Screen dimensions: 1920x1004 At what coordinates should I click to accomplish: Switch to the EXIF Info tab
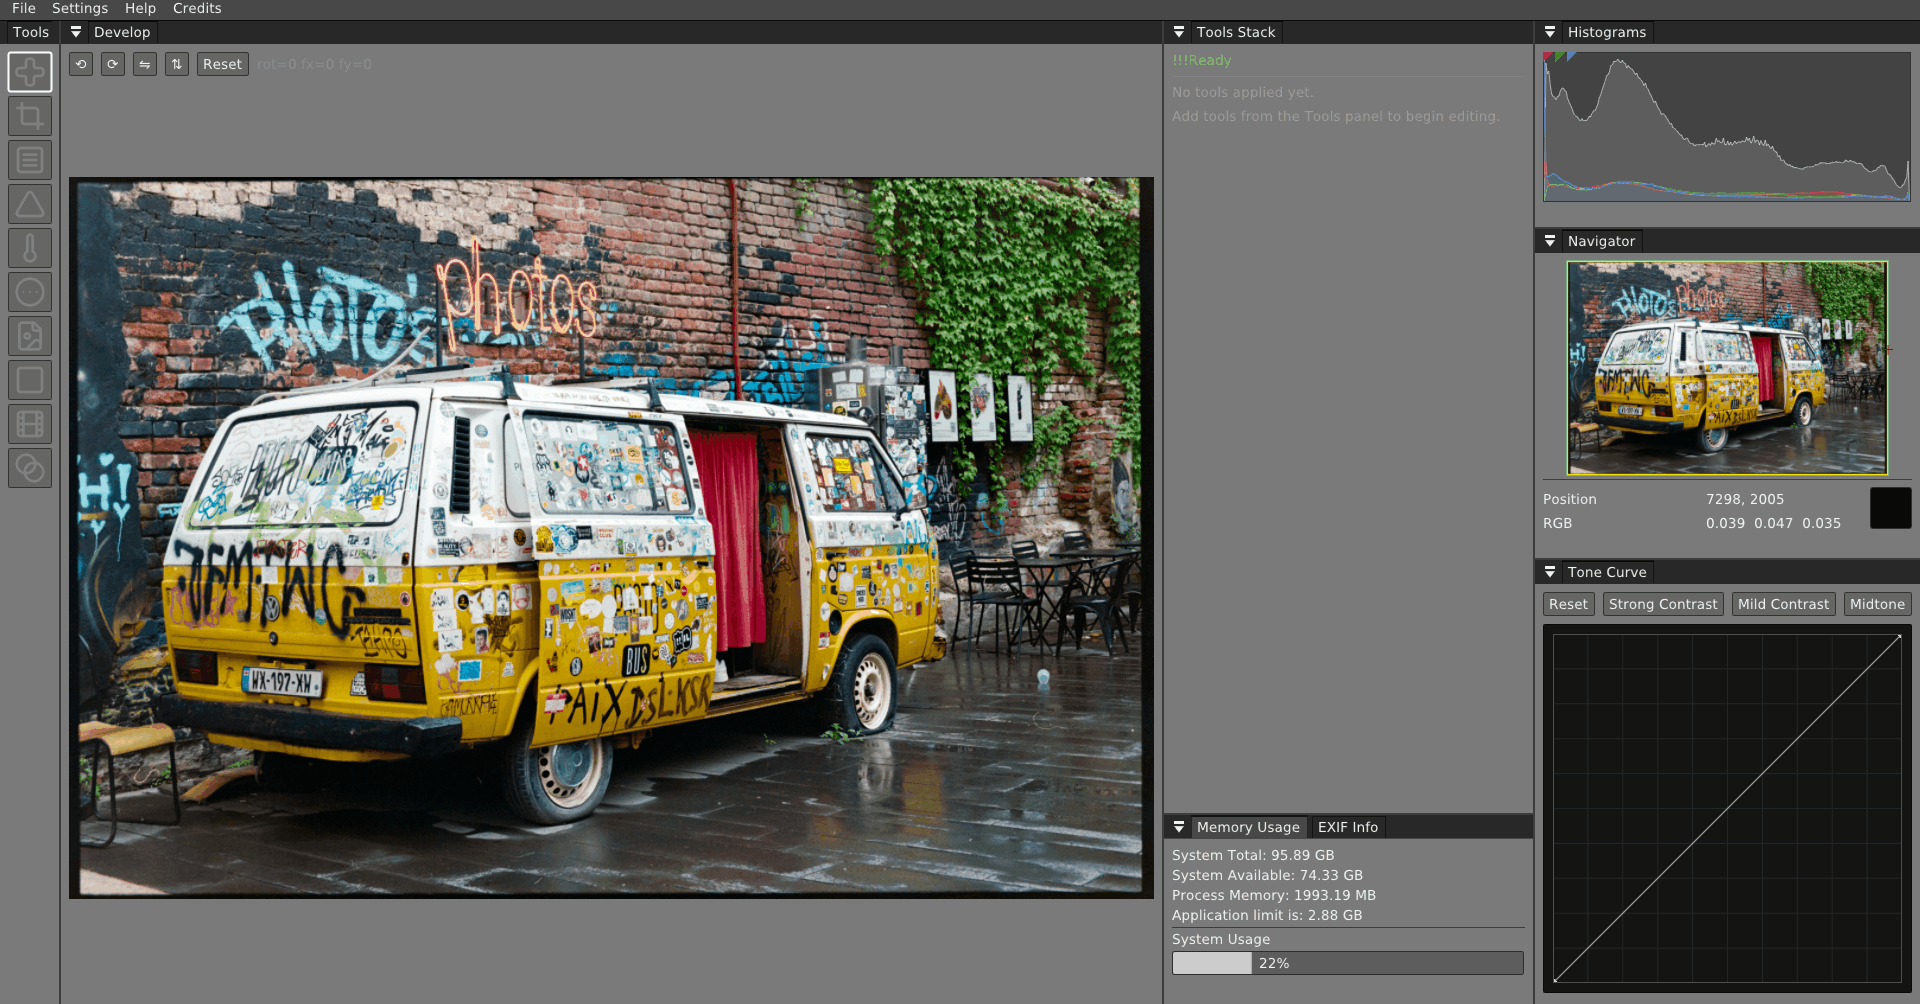tap(1347, 827)
